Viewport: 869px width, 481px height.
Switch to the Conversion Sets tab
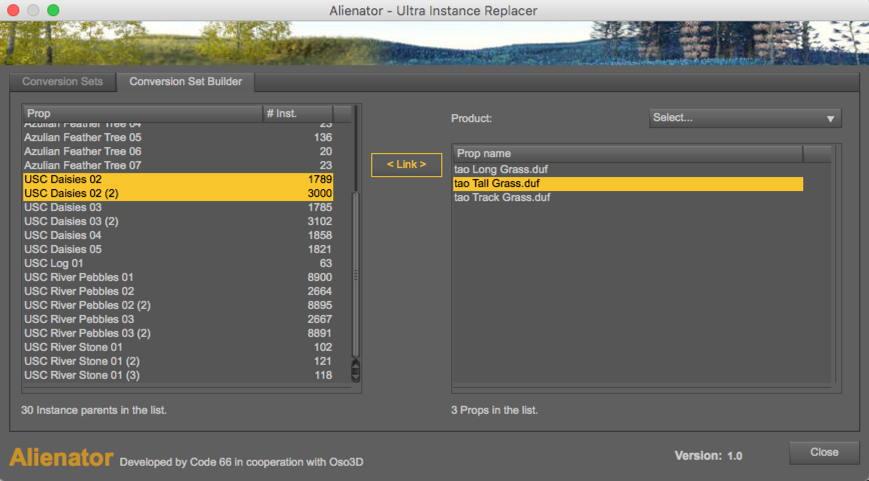pos(63,81)
